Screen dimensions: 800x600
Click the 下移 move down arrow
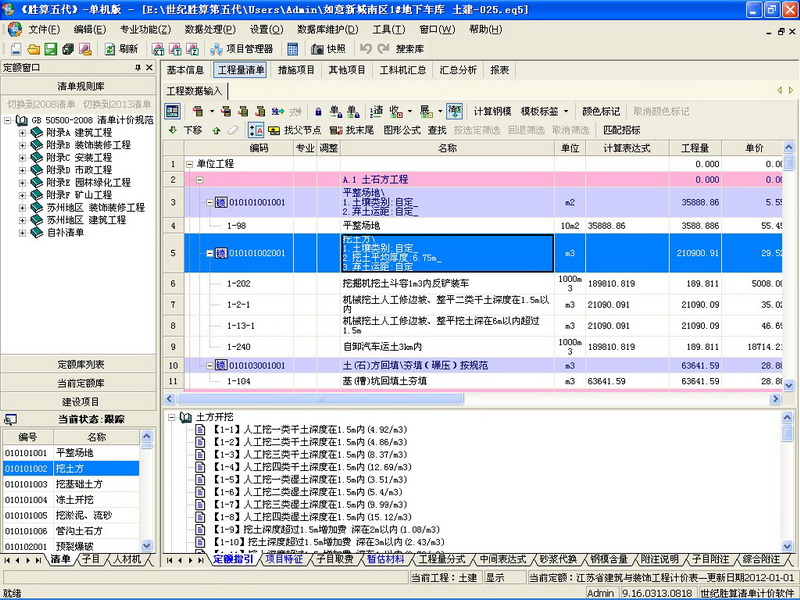186,130
